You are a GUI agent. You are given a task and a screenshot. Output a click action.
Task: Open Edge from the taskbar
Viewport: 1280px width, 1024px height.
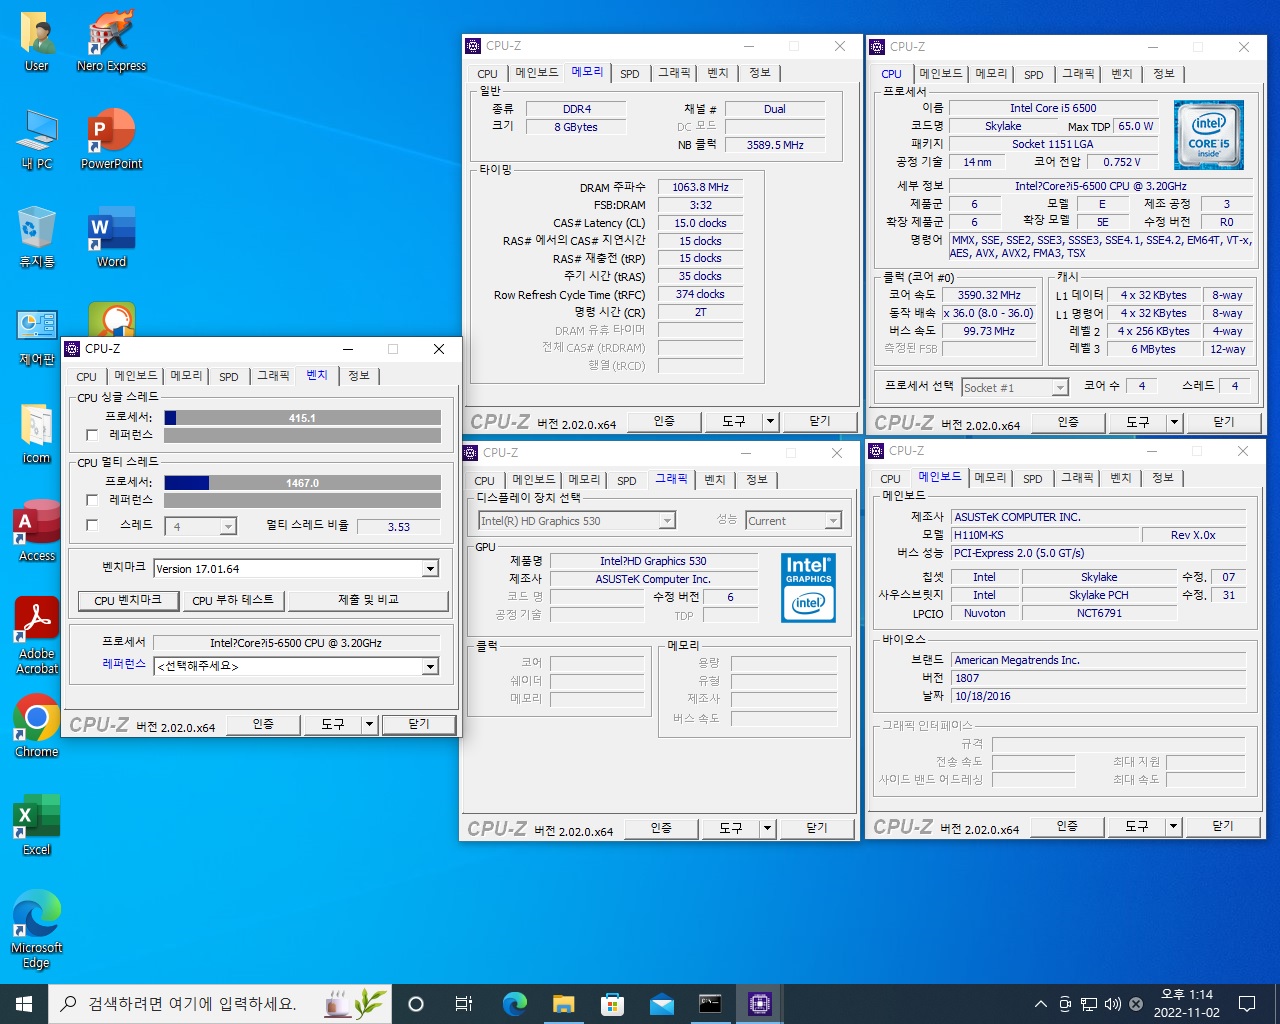pyautogui.click(x=514, y=1004)
